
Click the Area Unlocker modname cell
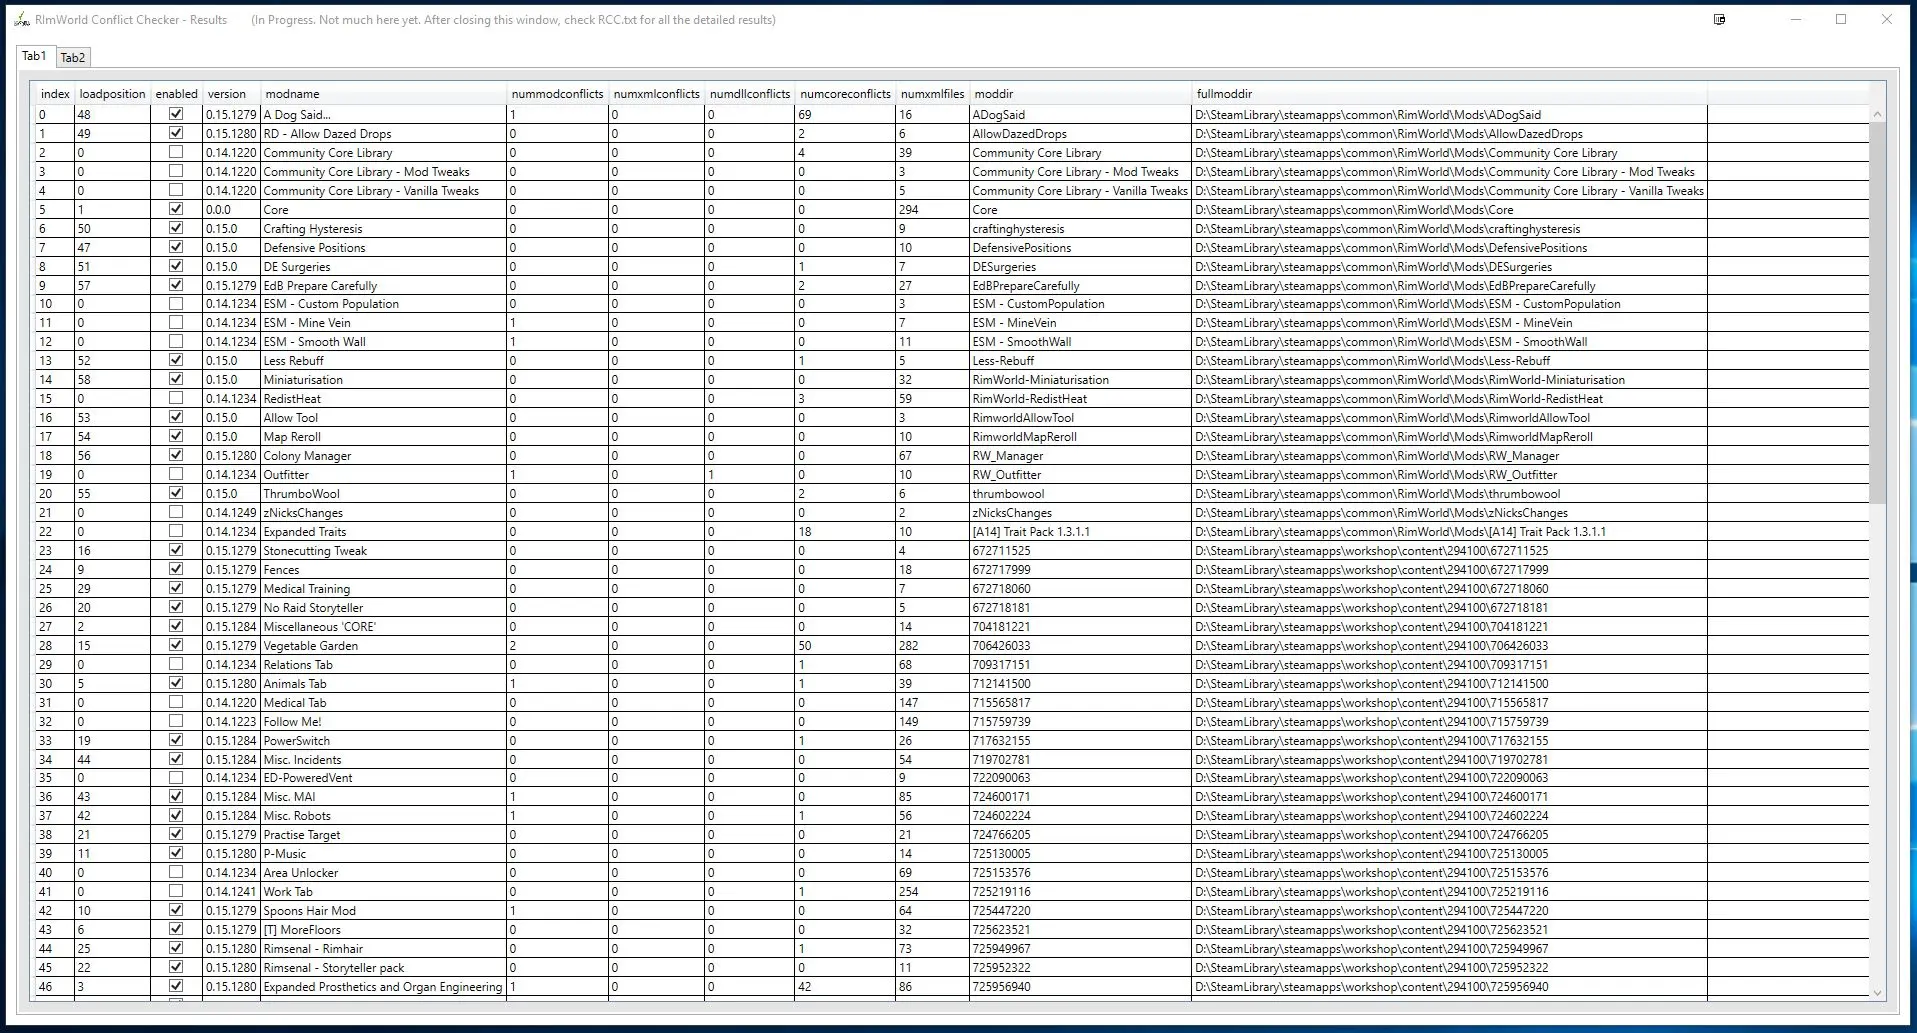[384, 872]
